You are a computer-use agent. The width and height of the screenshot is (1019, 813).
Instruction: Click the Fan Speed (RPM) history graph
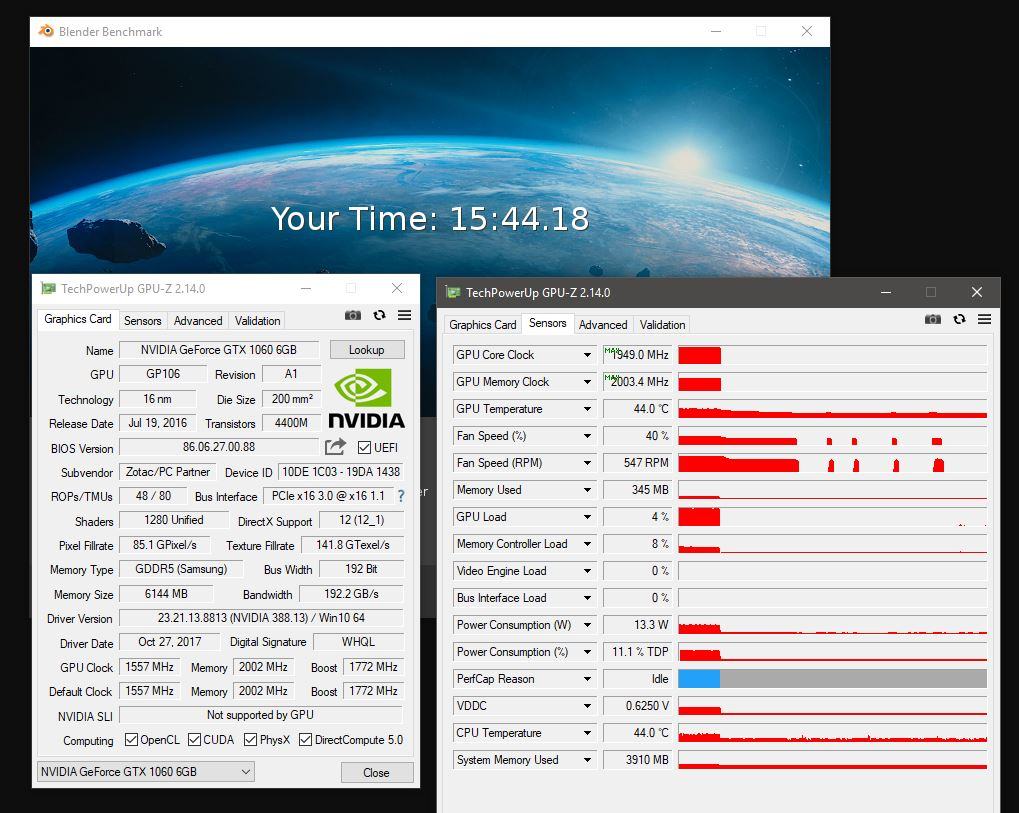pyautogui.click(x=832, y=463)
